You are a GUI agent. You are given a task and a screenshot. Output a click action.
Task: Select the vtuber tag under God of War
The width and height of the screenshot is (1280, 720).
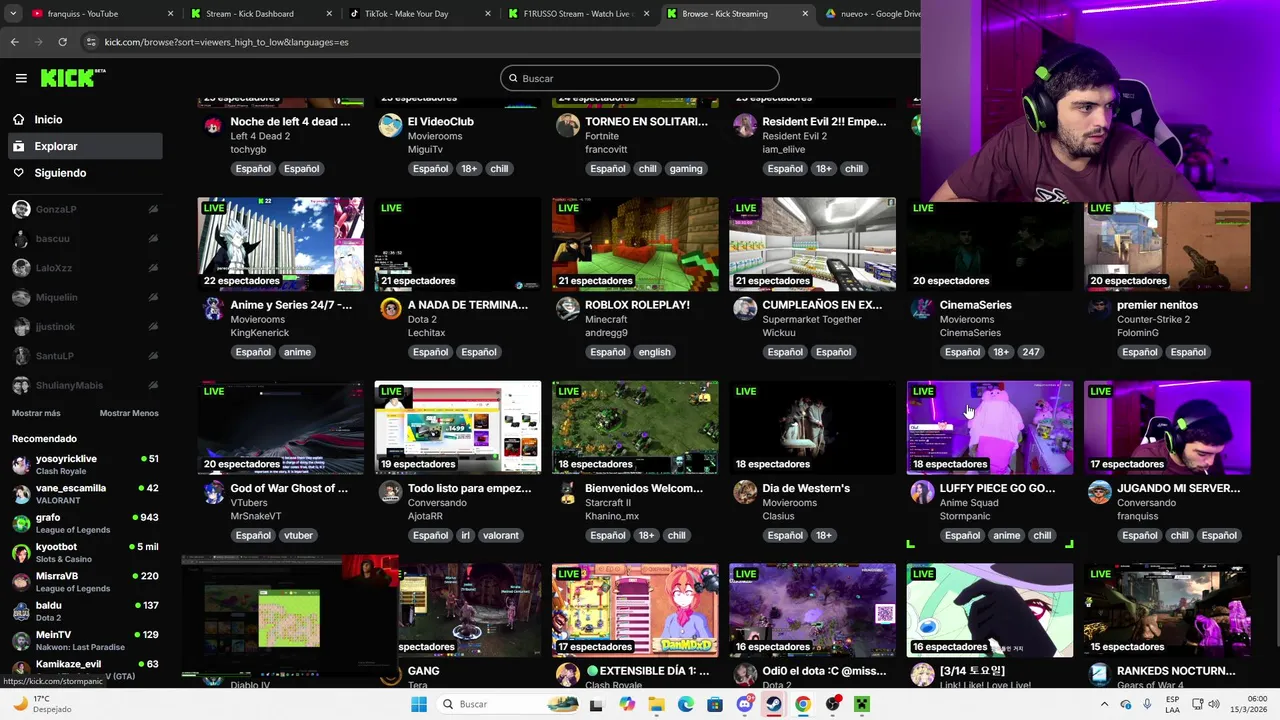298,535
